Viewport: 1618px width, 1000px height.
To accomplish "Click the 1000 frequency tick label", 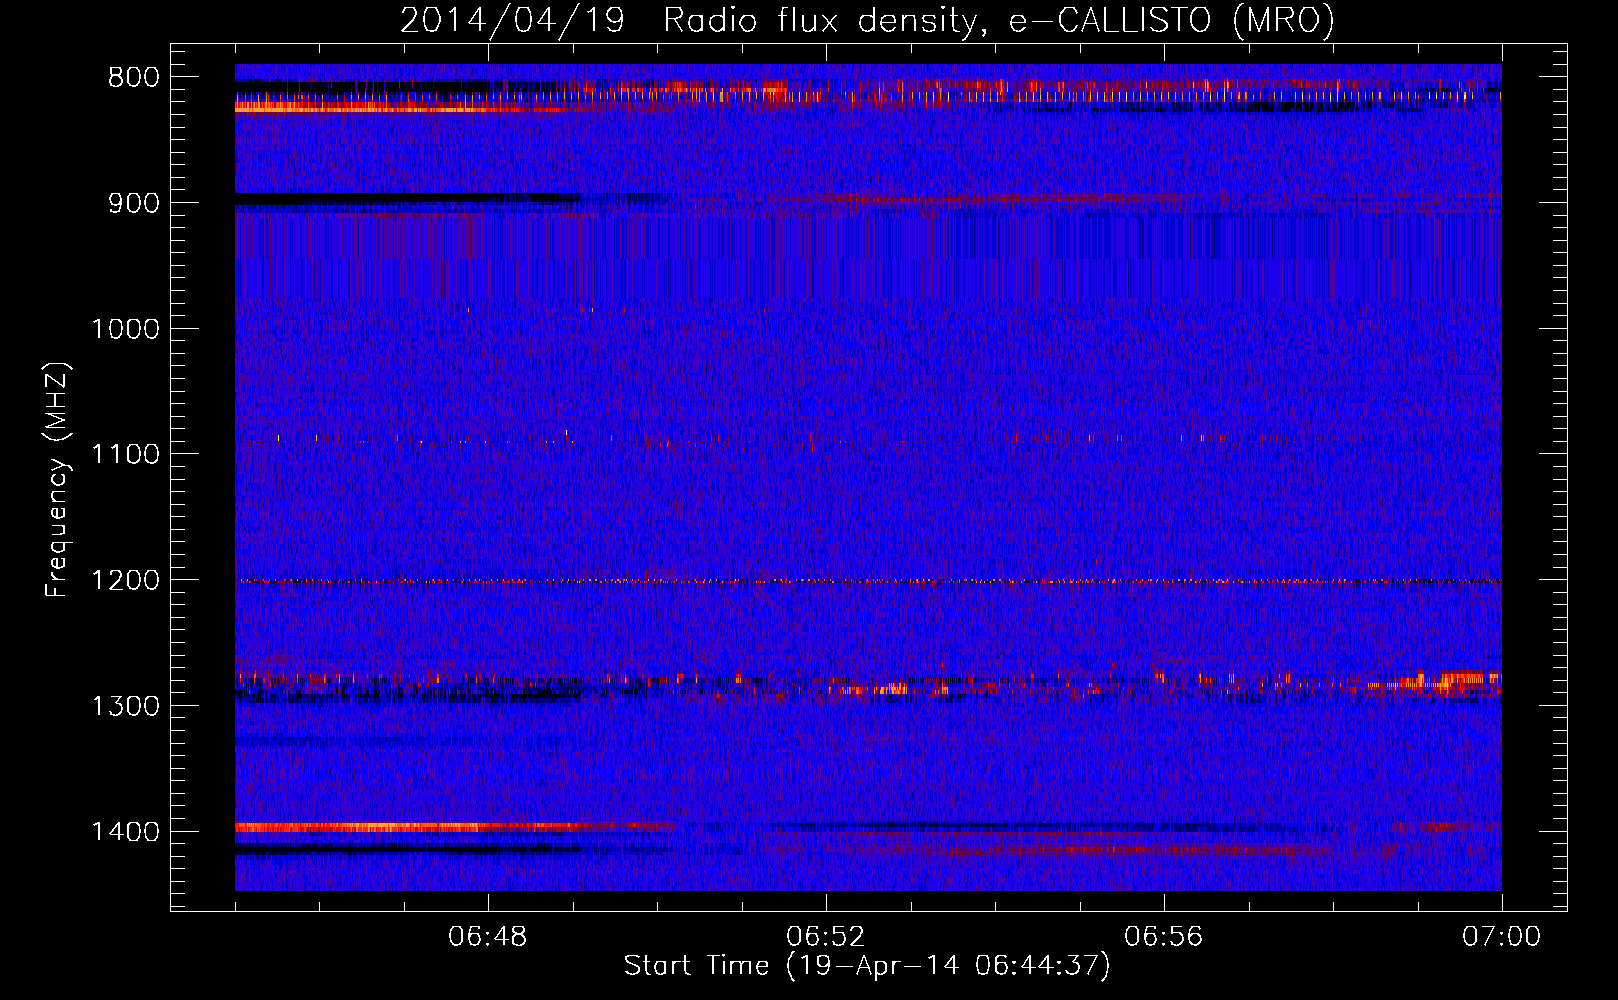I will (x=125, y=329).
